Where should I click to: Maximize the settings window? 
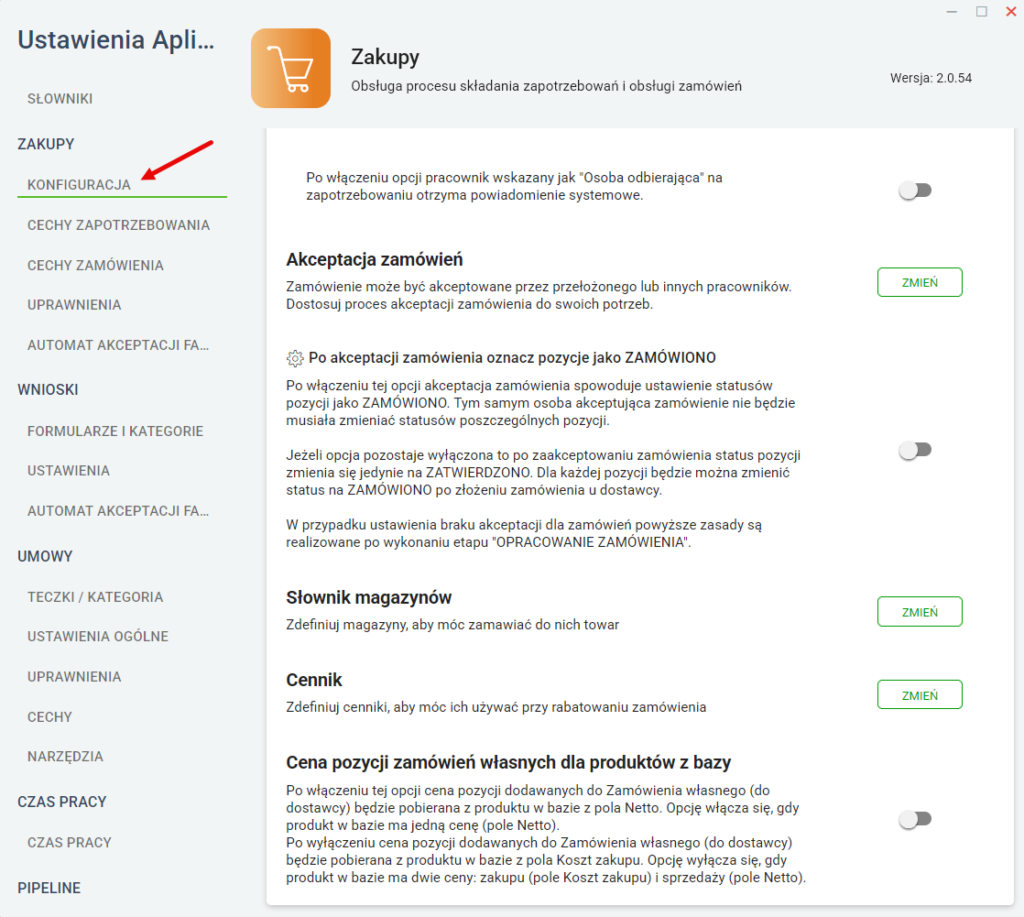click(x=982, y=12)
